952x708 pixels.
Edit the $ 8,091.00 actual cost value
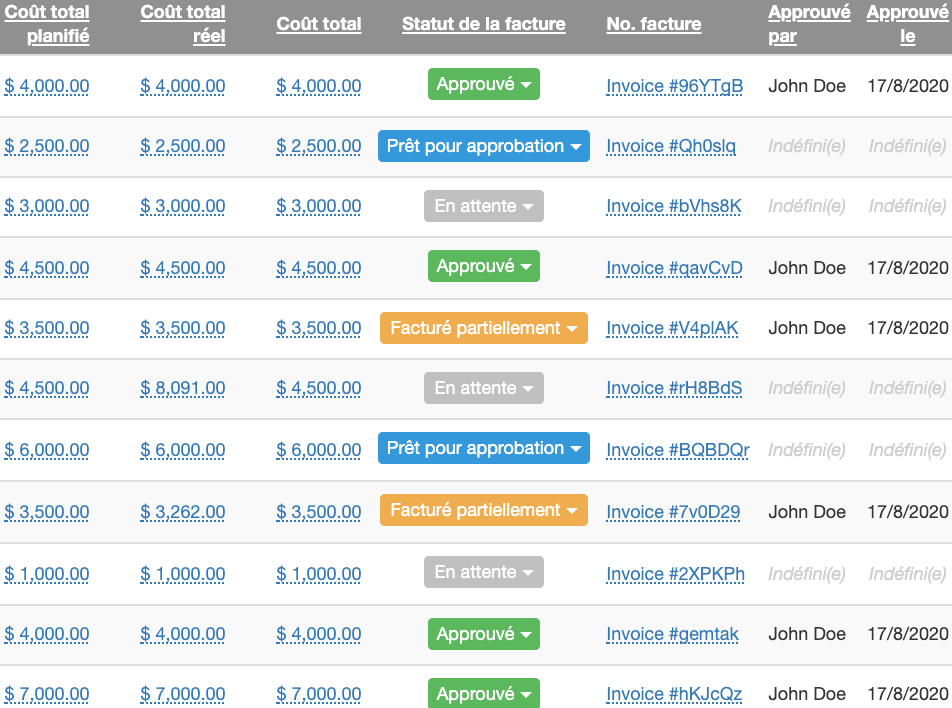pyautogui.click(x=183, y=389)
